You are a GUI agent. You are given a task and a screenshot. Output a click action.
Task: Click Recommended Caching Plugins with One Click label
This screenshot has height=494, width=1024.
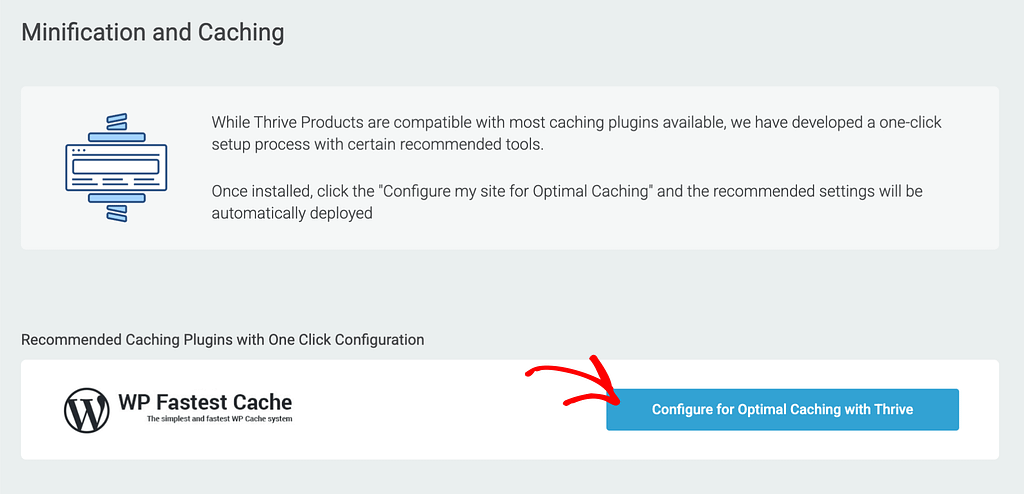click(223, 340)
